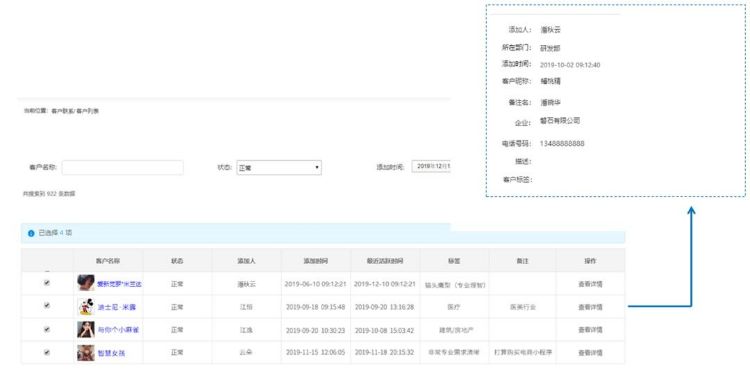Click 云朵 in the 添加人 column

(246, 353)
